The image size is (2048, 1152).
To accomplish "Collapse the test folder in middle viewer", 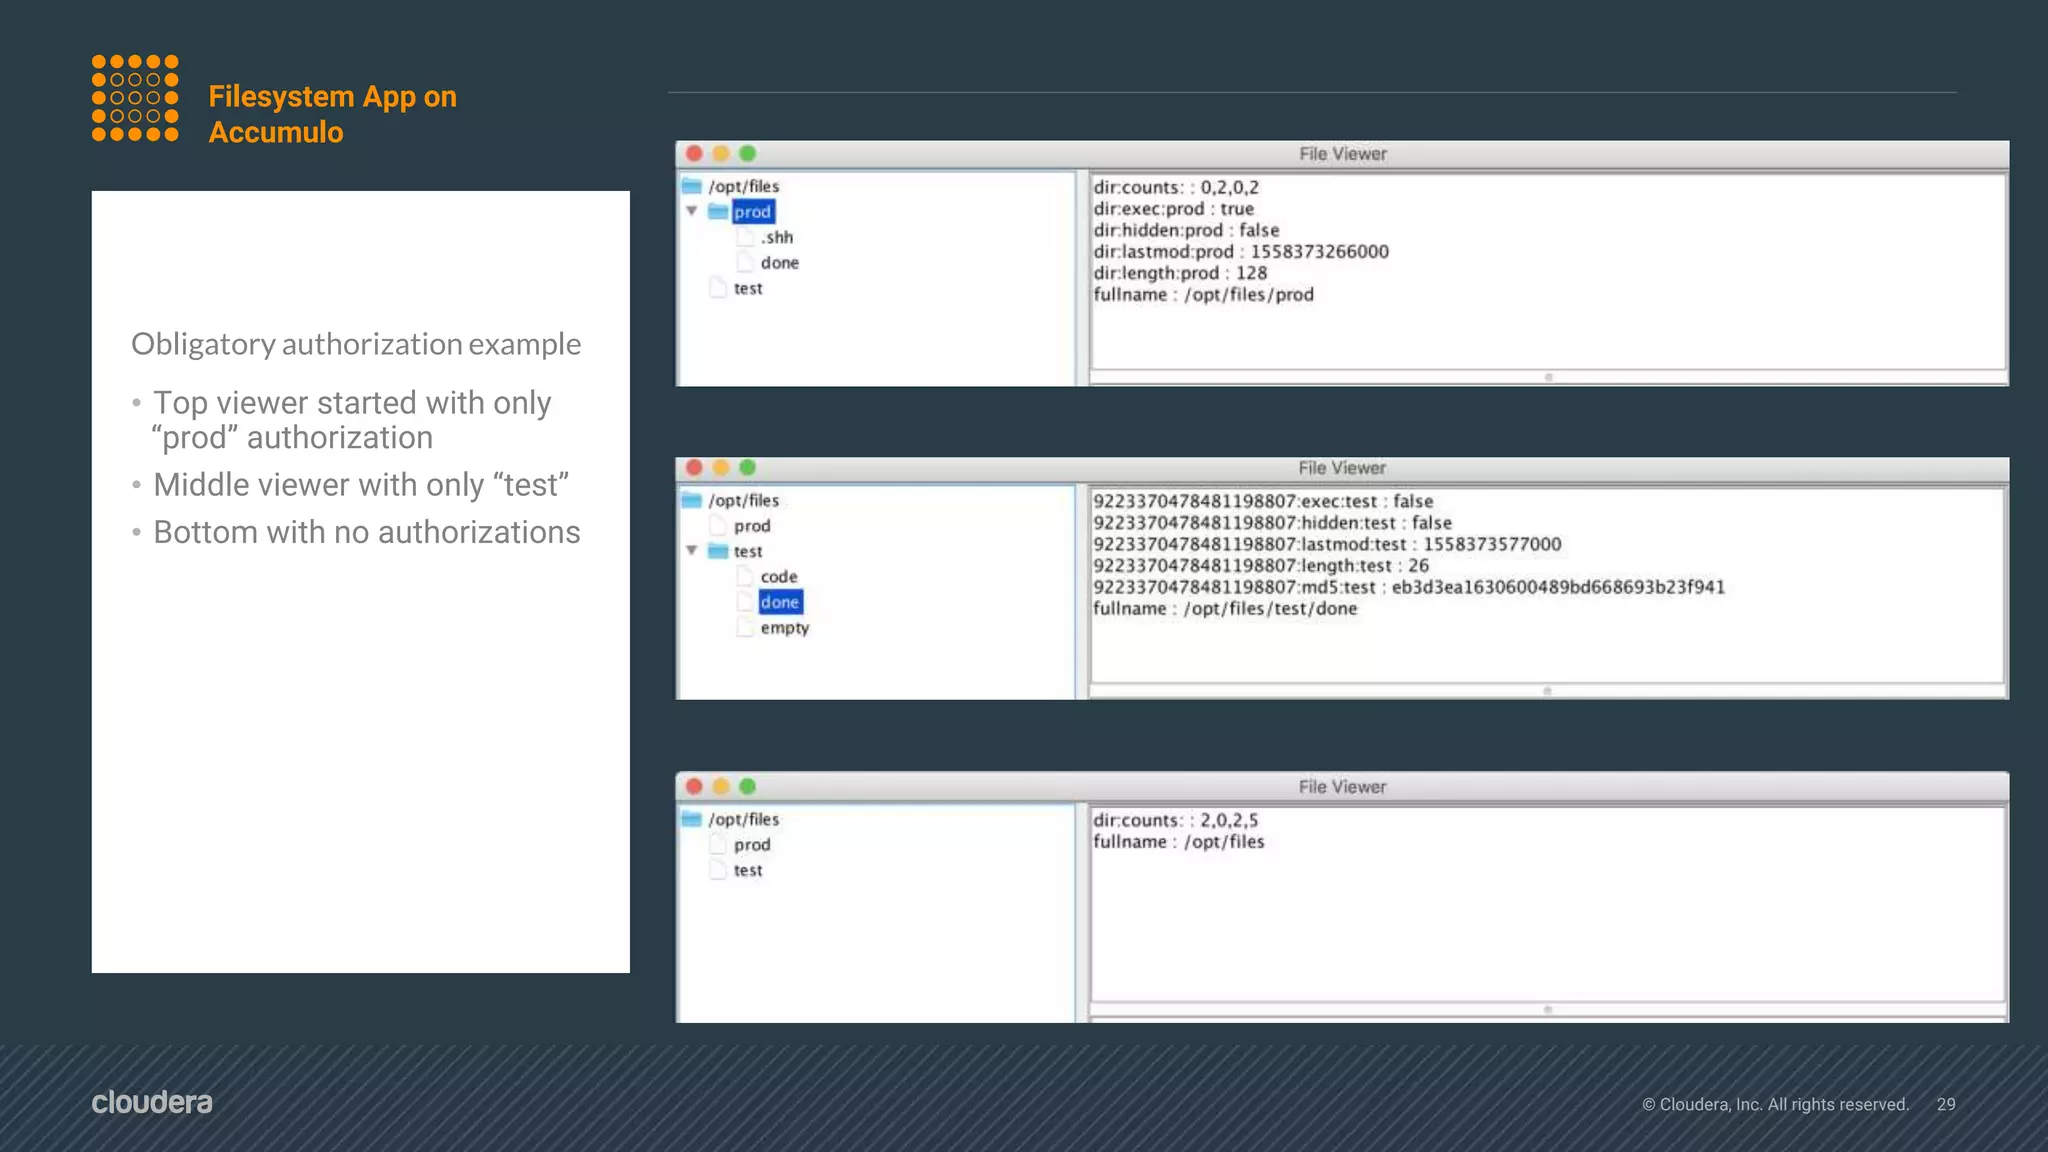I will tap(691, 551).
